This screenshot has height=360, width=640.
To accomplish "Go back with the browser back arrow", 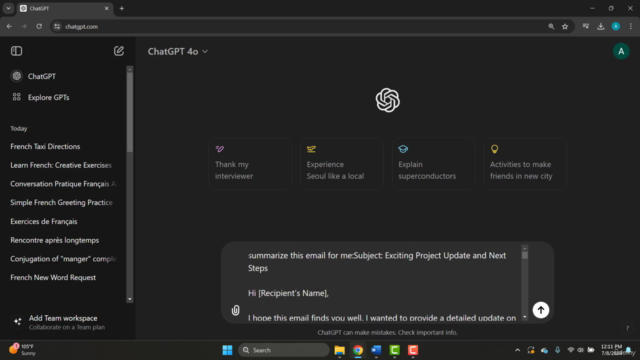I will click(9, 27).
